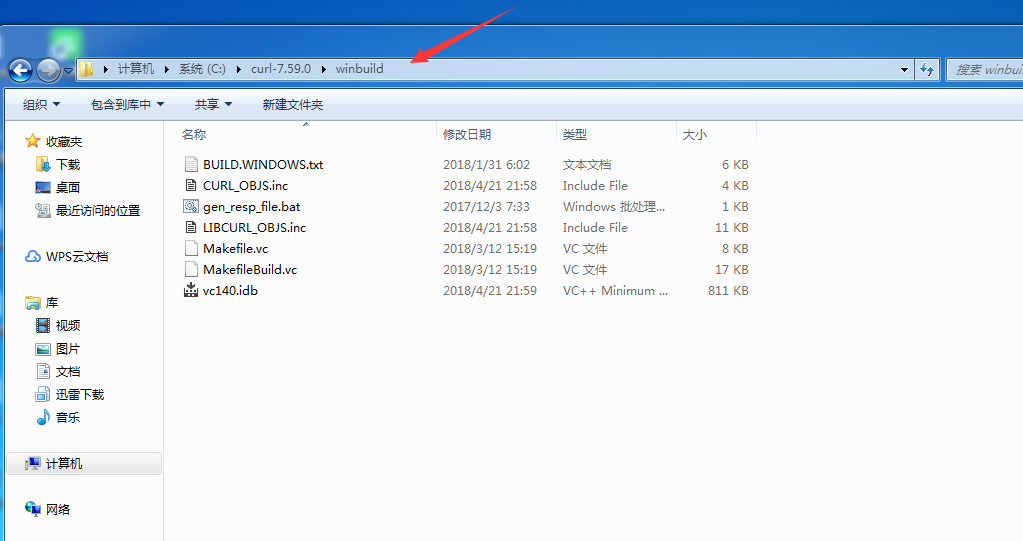Go forward with the Forward arrow button

(x=48, y=70)
